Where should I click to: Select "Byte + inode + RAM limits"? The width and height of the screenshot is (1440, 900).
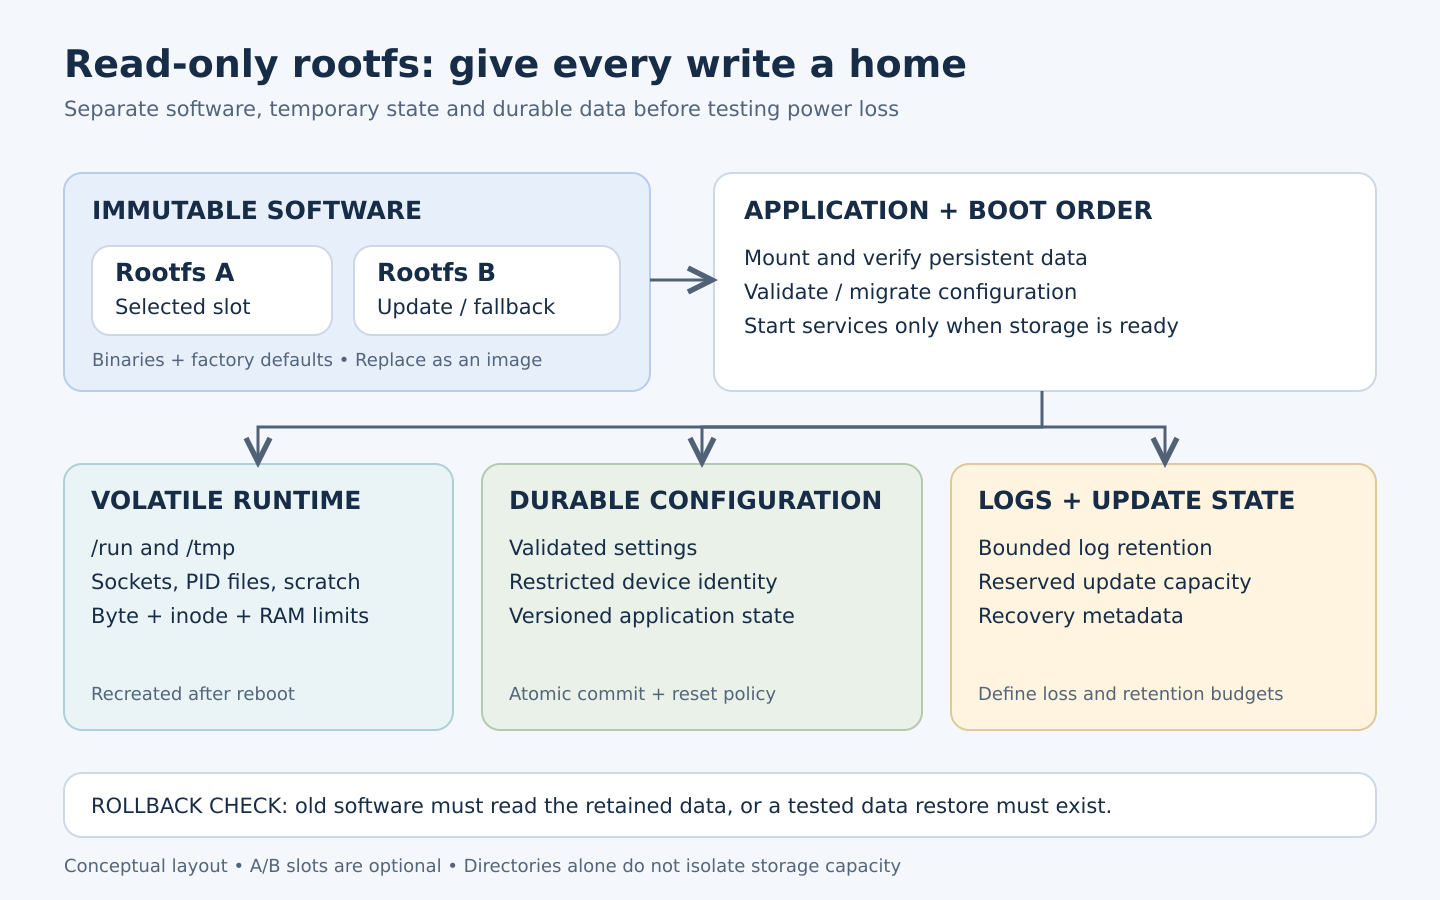[230, 616]
